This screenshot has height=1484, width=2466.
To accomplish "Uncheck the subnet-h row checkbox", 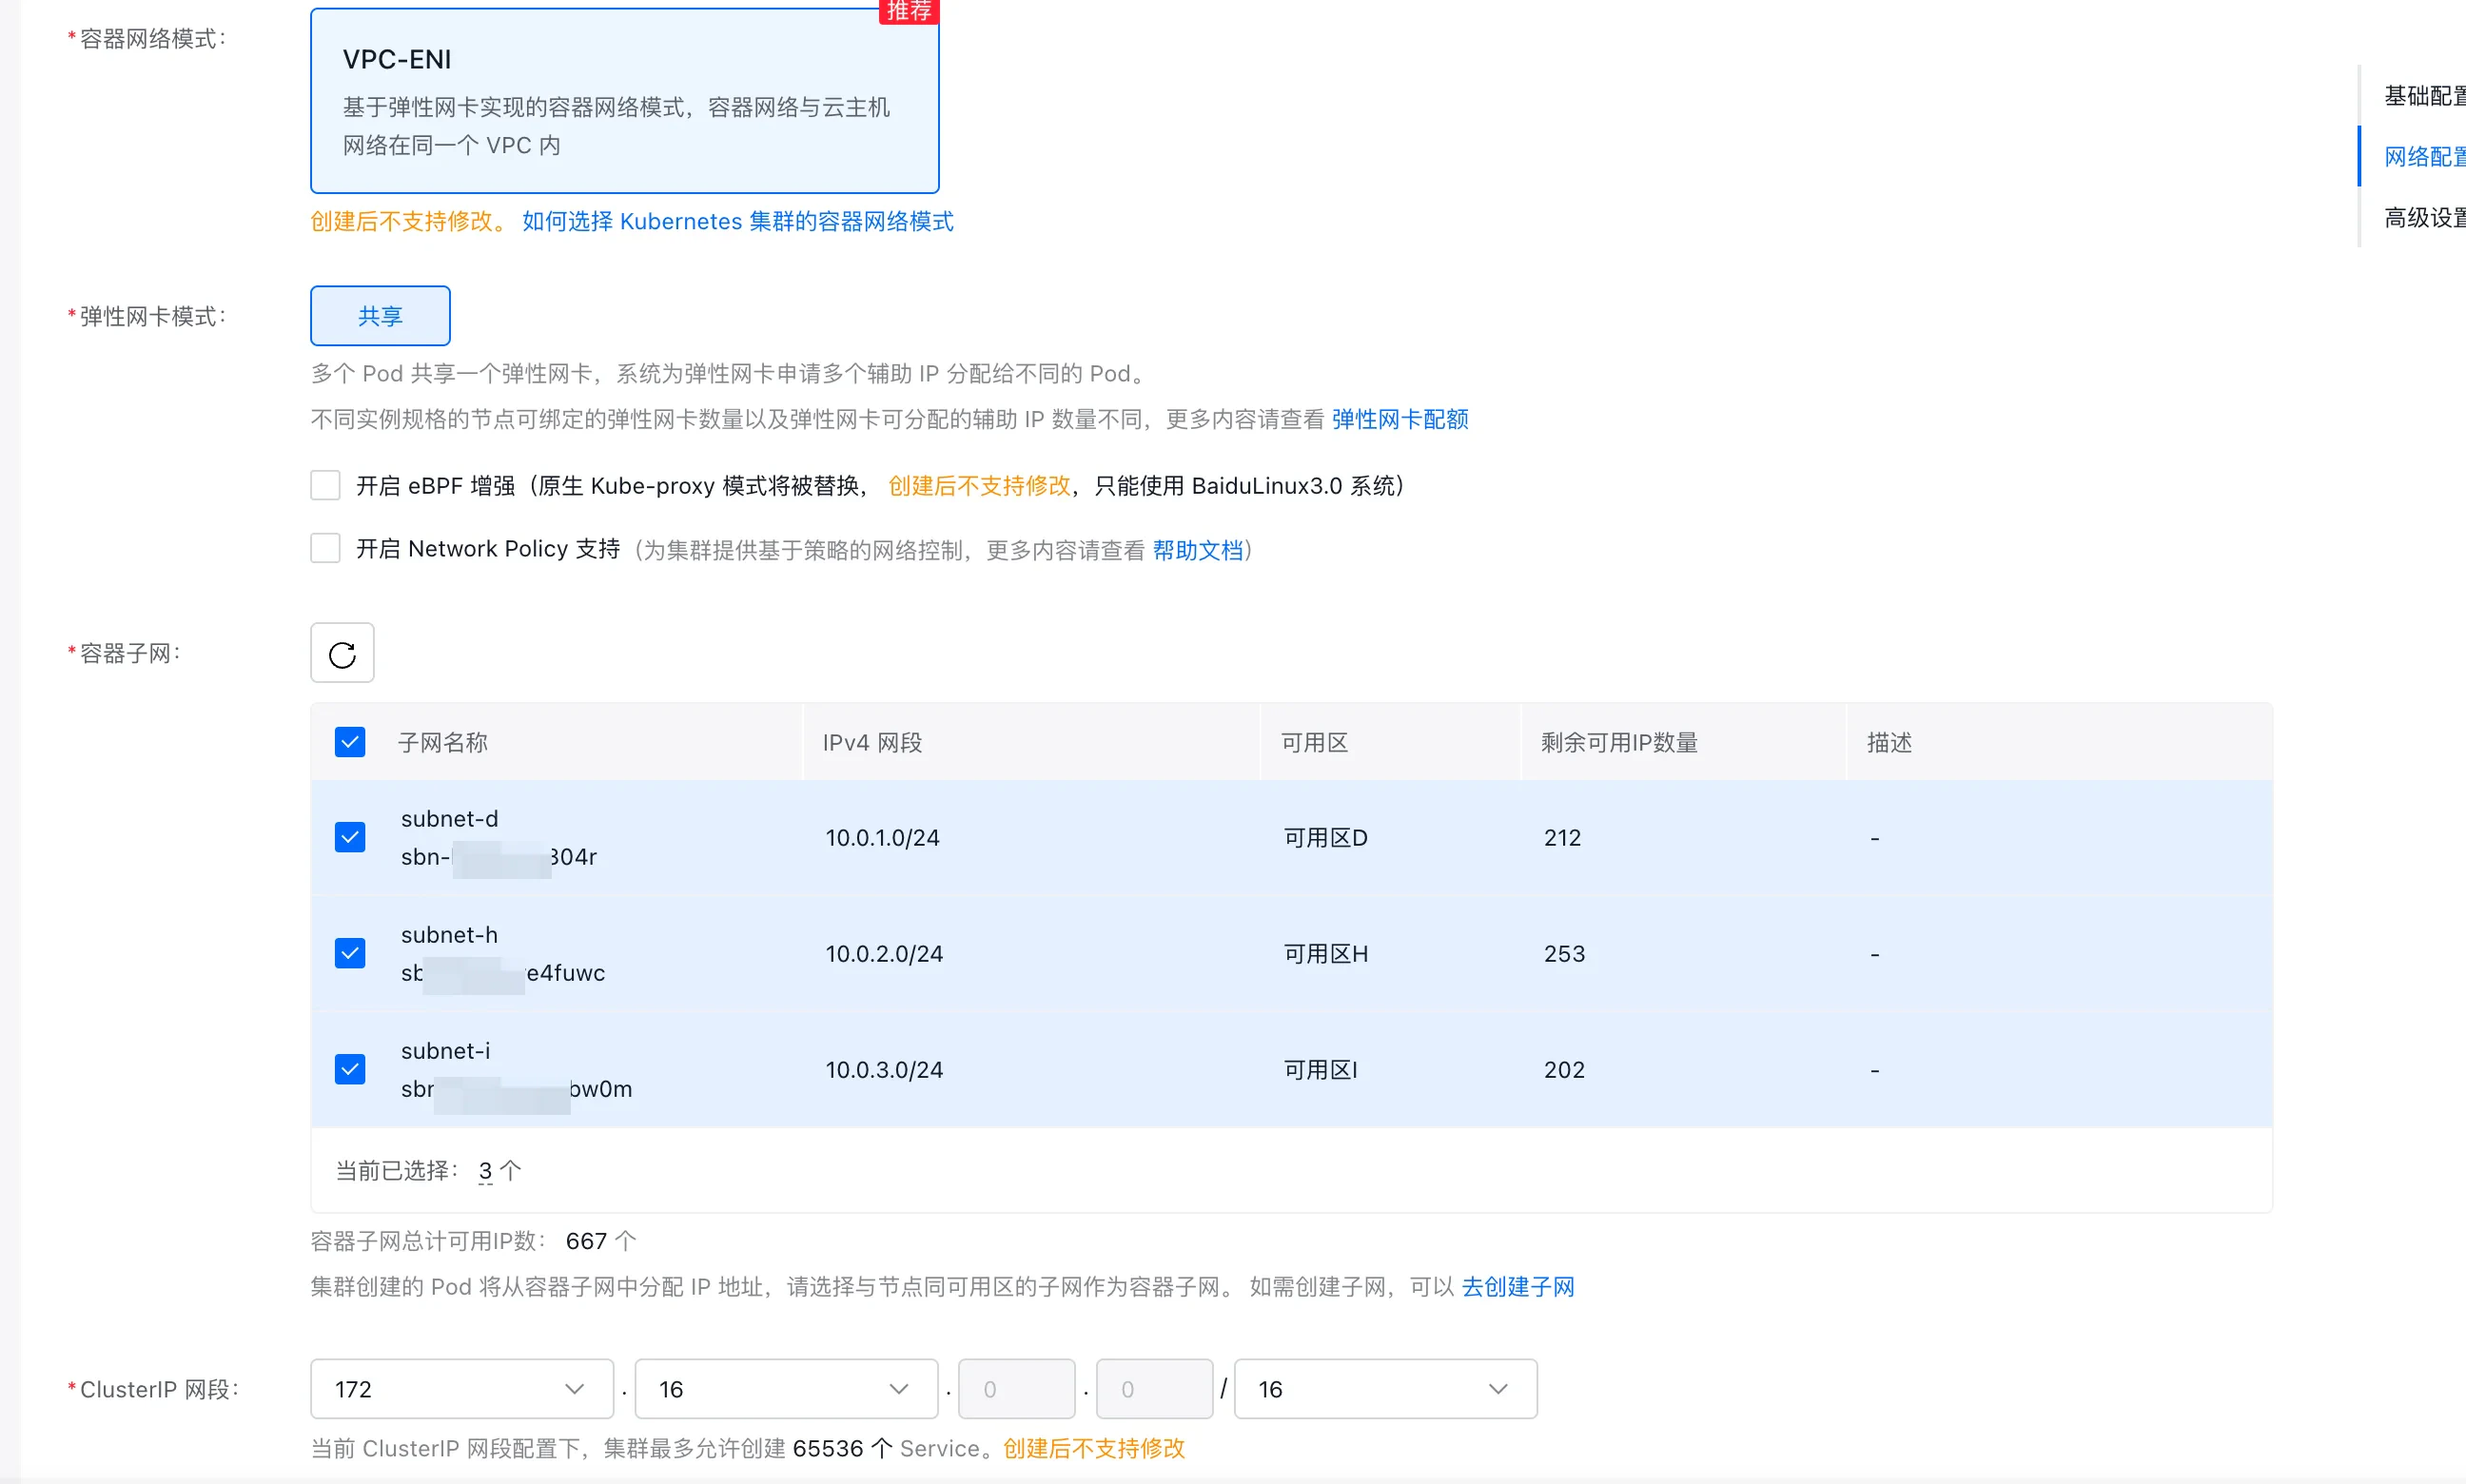I will tap(350, 953).
